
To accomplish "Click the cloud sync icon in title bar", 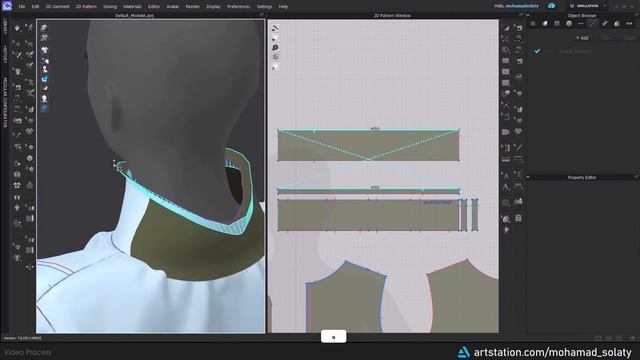I will coord(551,6).
